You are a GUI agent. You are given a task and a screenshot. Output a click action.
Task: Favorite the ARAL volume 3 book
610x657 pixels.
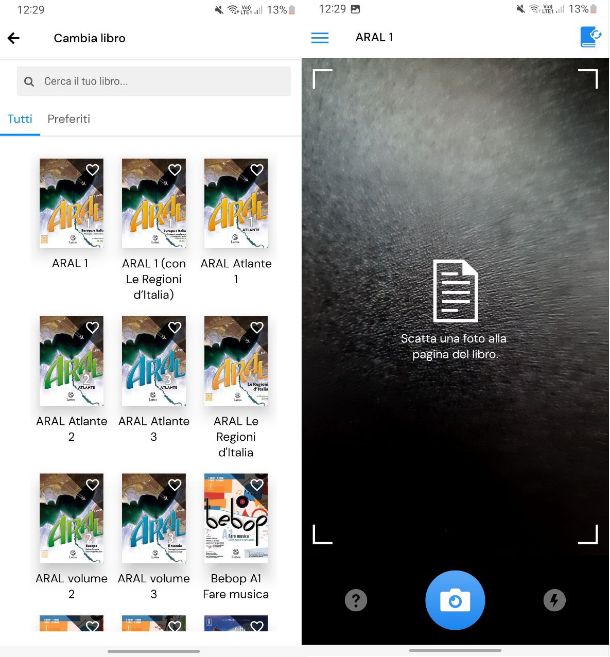(x=174, y=485)
